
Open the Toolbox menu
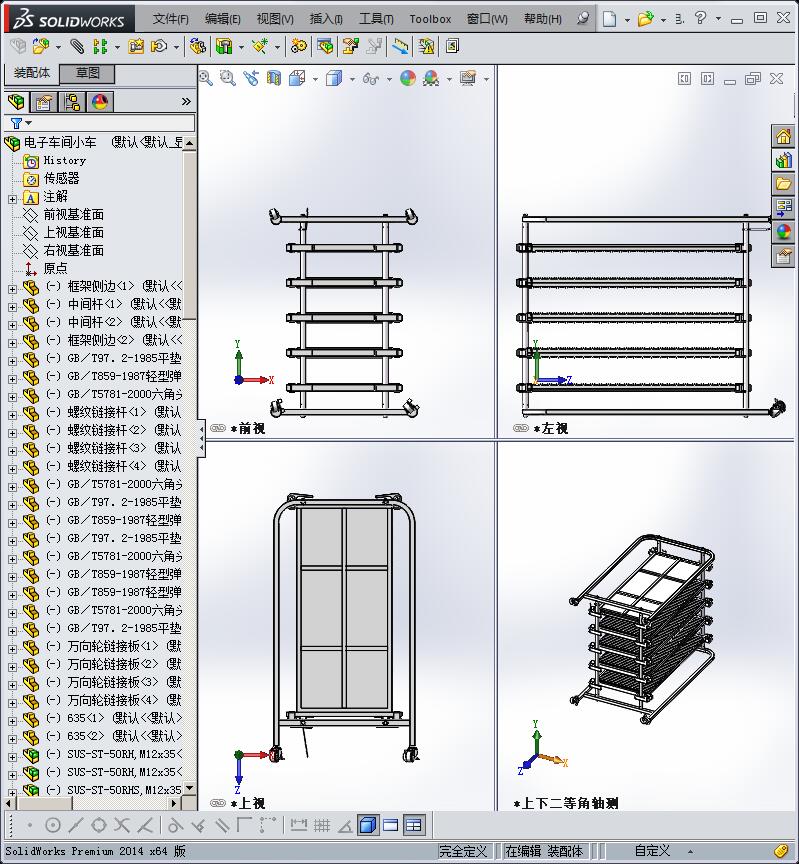click(430, 19)
